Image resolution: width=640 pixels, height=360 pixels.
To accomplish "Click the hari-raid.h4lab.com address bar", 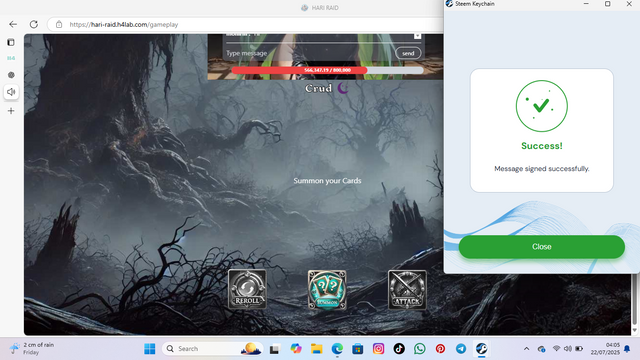I will [x=245, y=24].
